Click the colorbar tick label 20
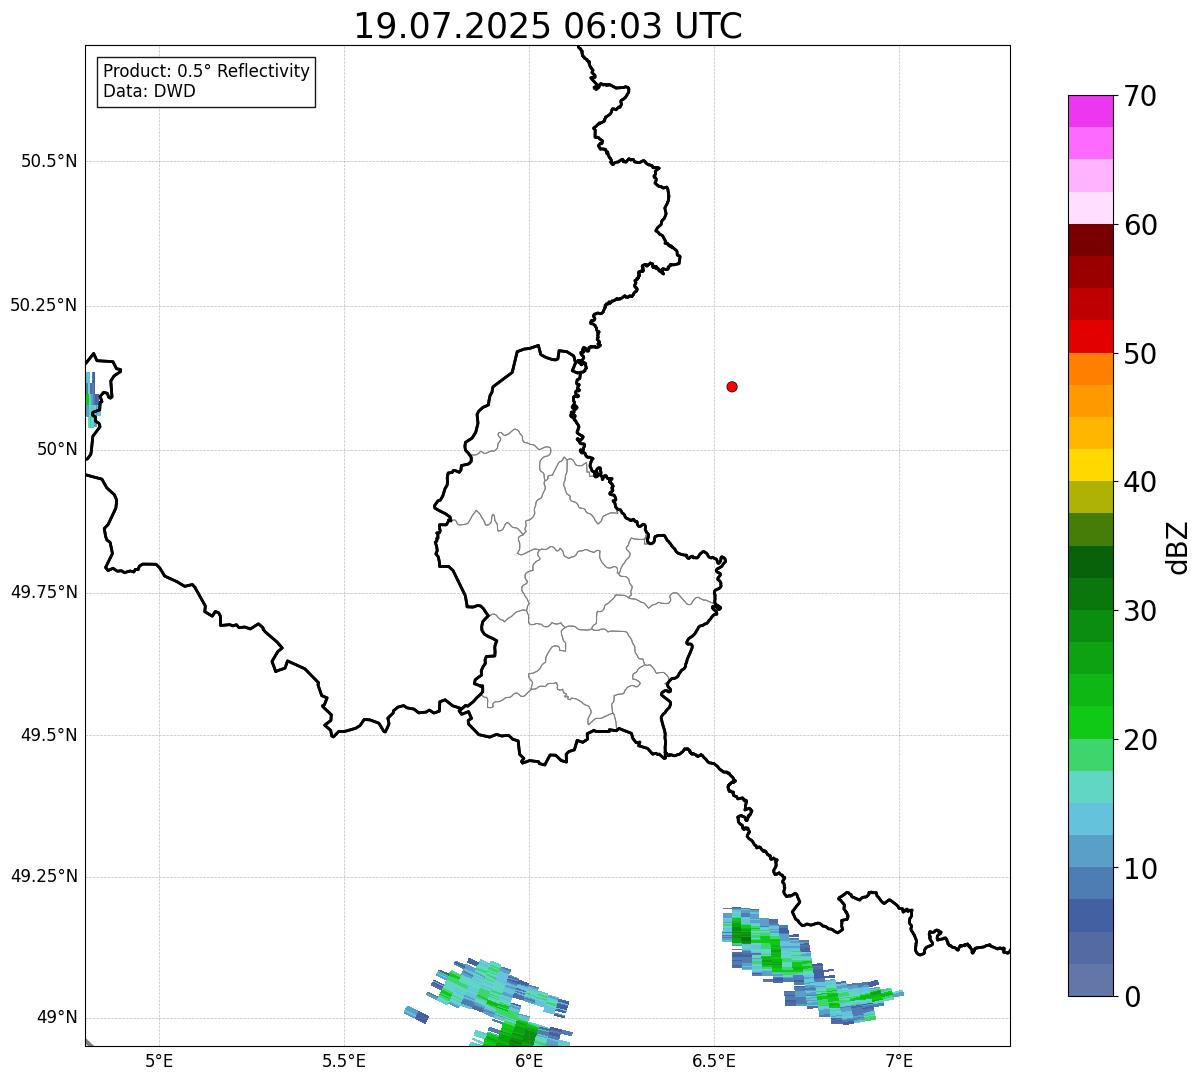This screenshot has height=1081, width=1202. 1140,740
